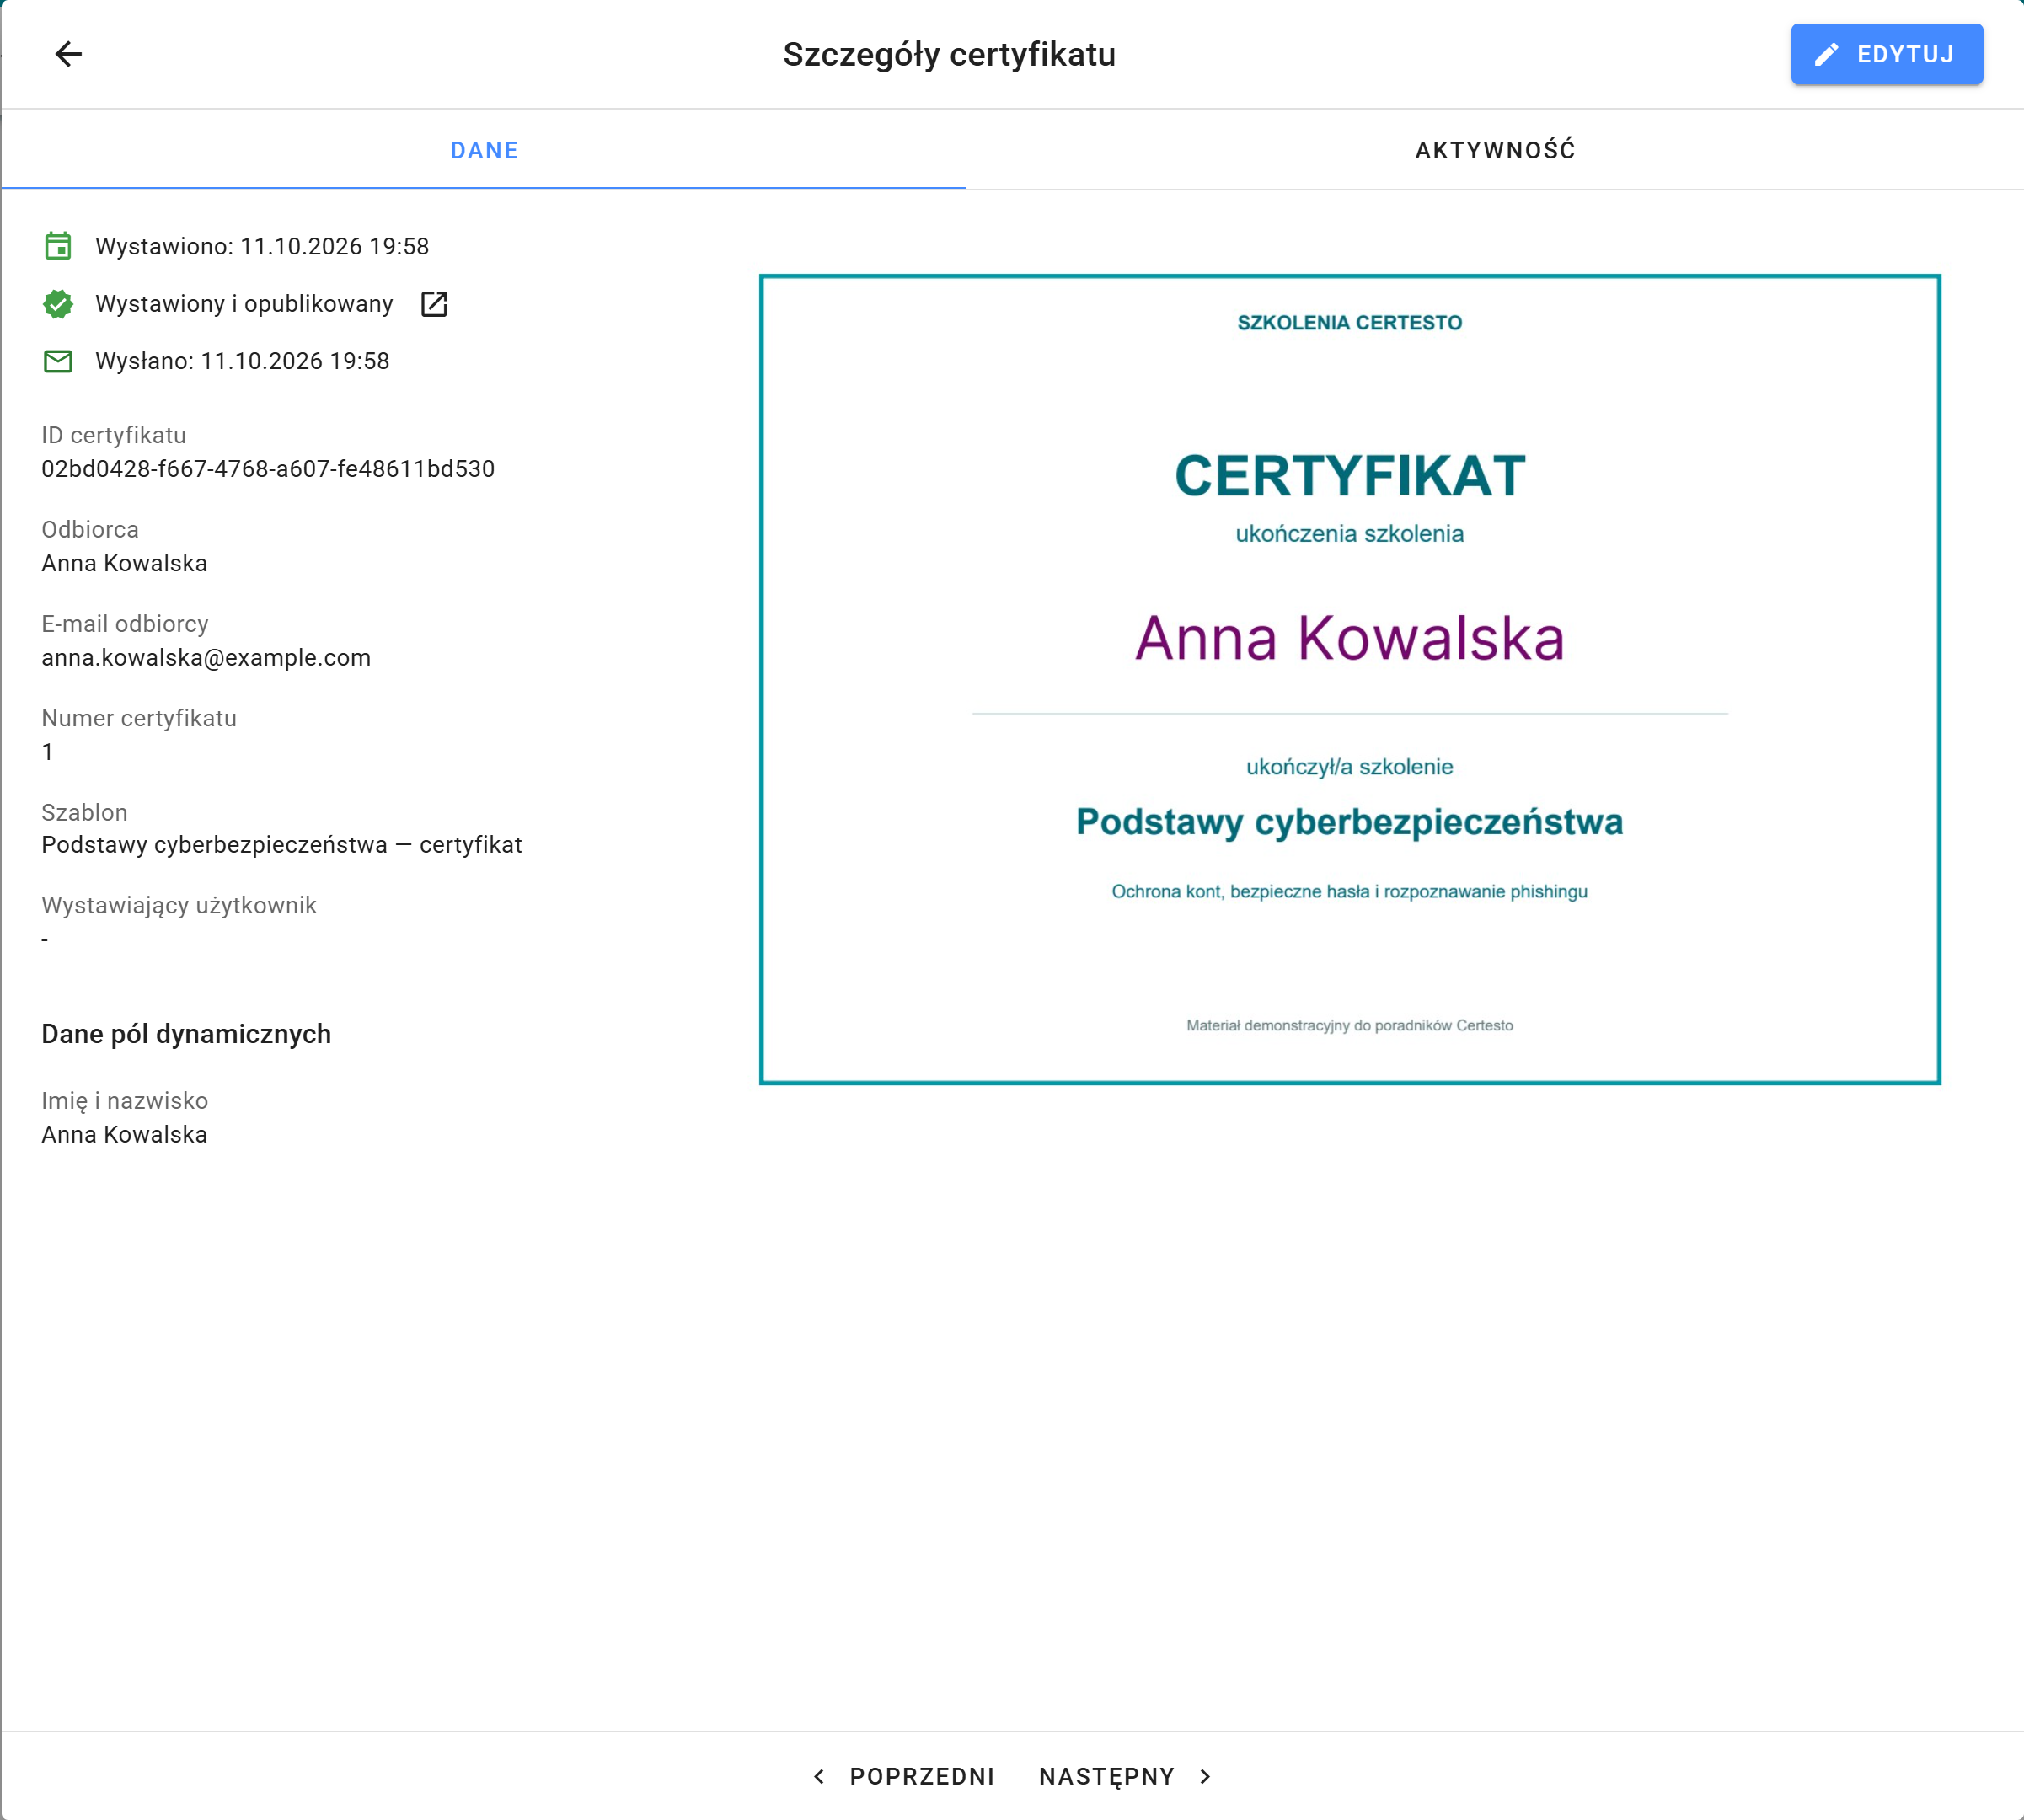Click the green verified badge icon
Viewport: 2024px width, 1820px height.
click(58, 304)
